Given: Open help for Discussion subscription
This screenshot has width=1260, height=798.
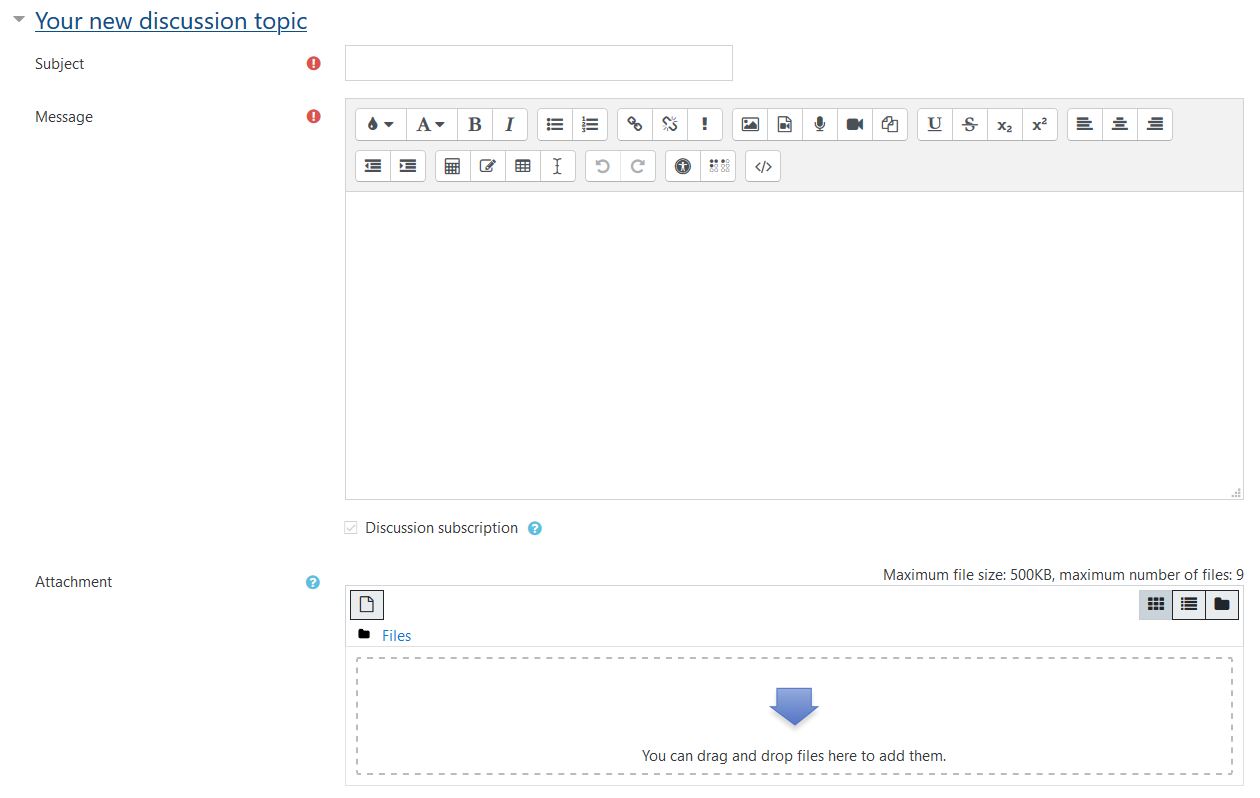Looking at the screenshot, I should click(535, 528).
